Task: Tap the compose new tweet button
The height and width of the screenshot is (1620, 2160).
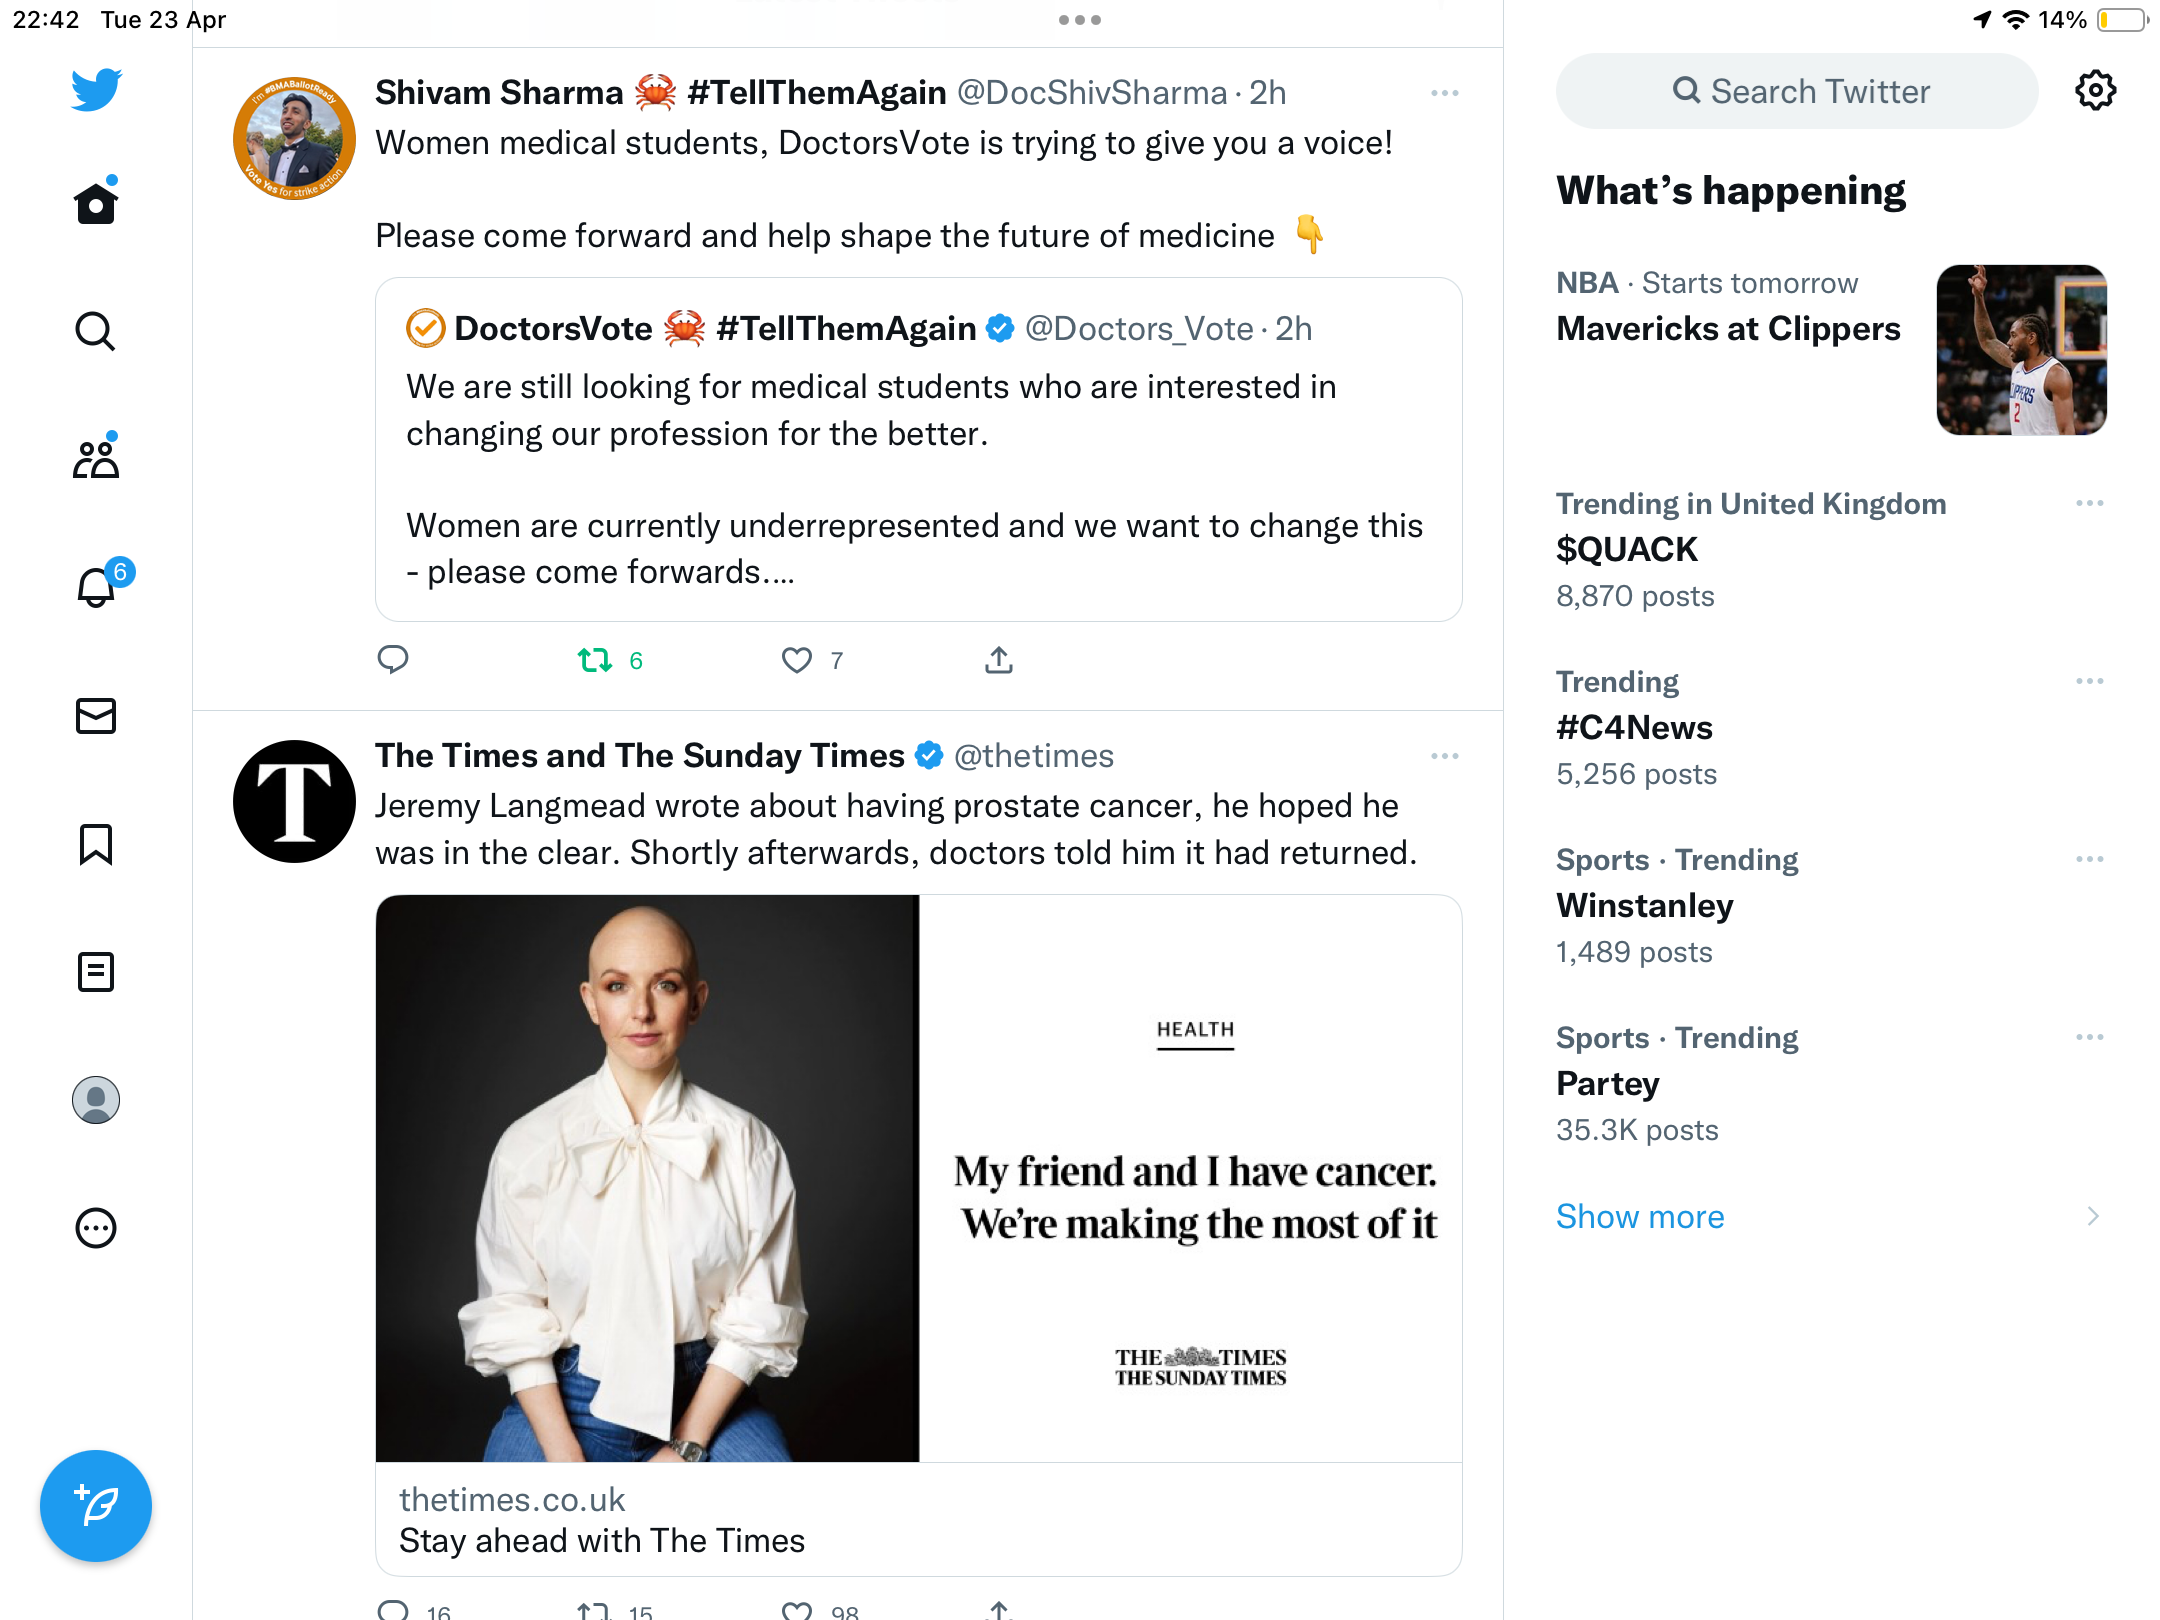Action: coord(96,1505)
